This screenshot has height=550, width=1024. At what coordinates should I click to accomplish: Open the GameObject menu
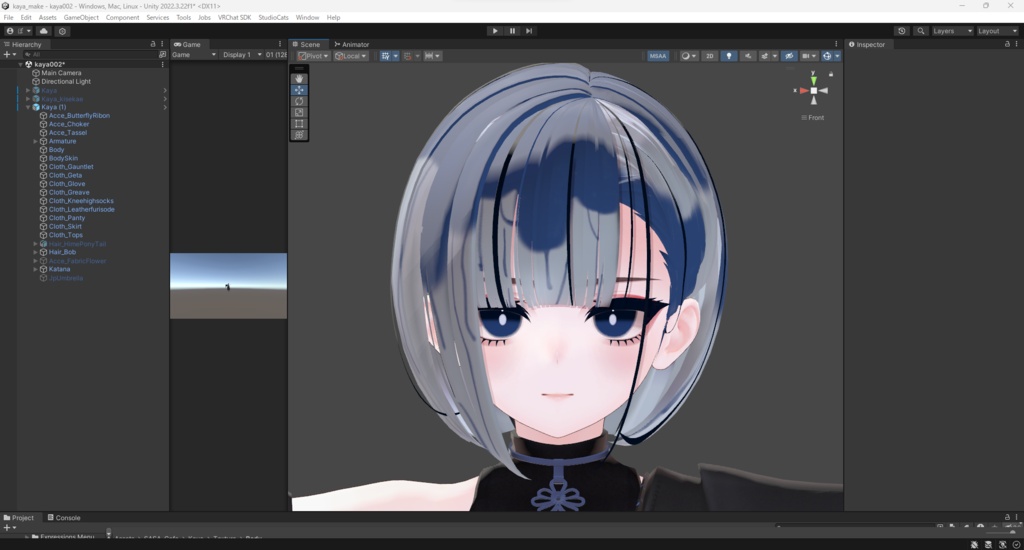point(81,17)
